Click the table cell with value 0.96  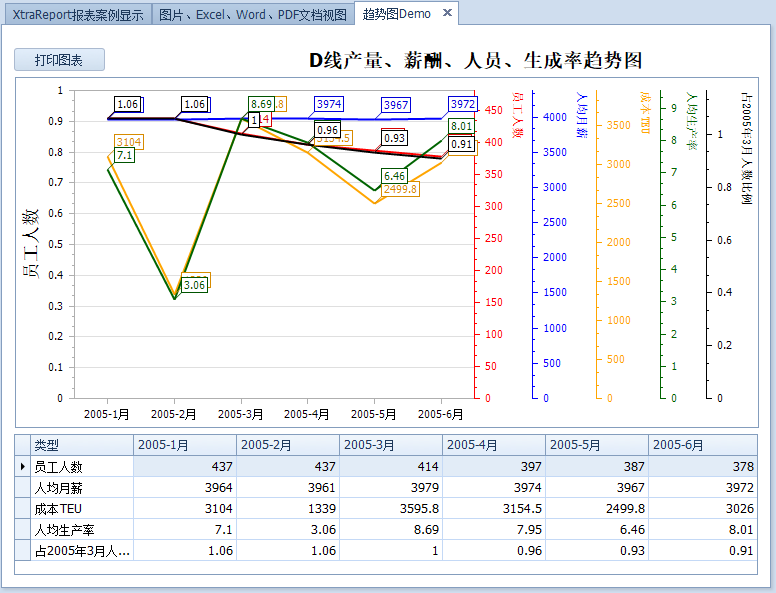click(494, 550)
